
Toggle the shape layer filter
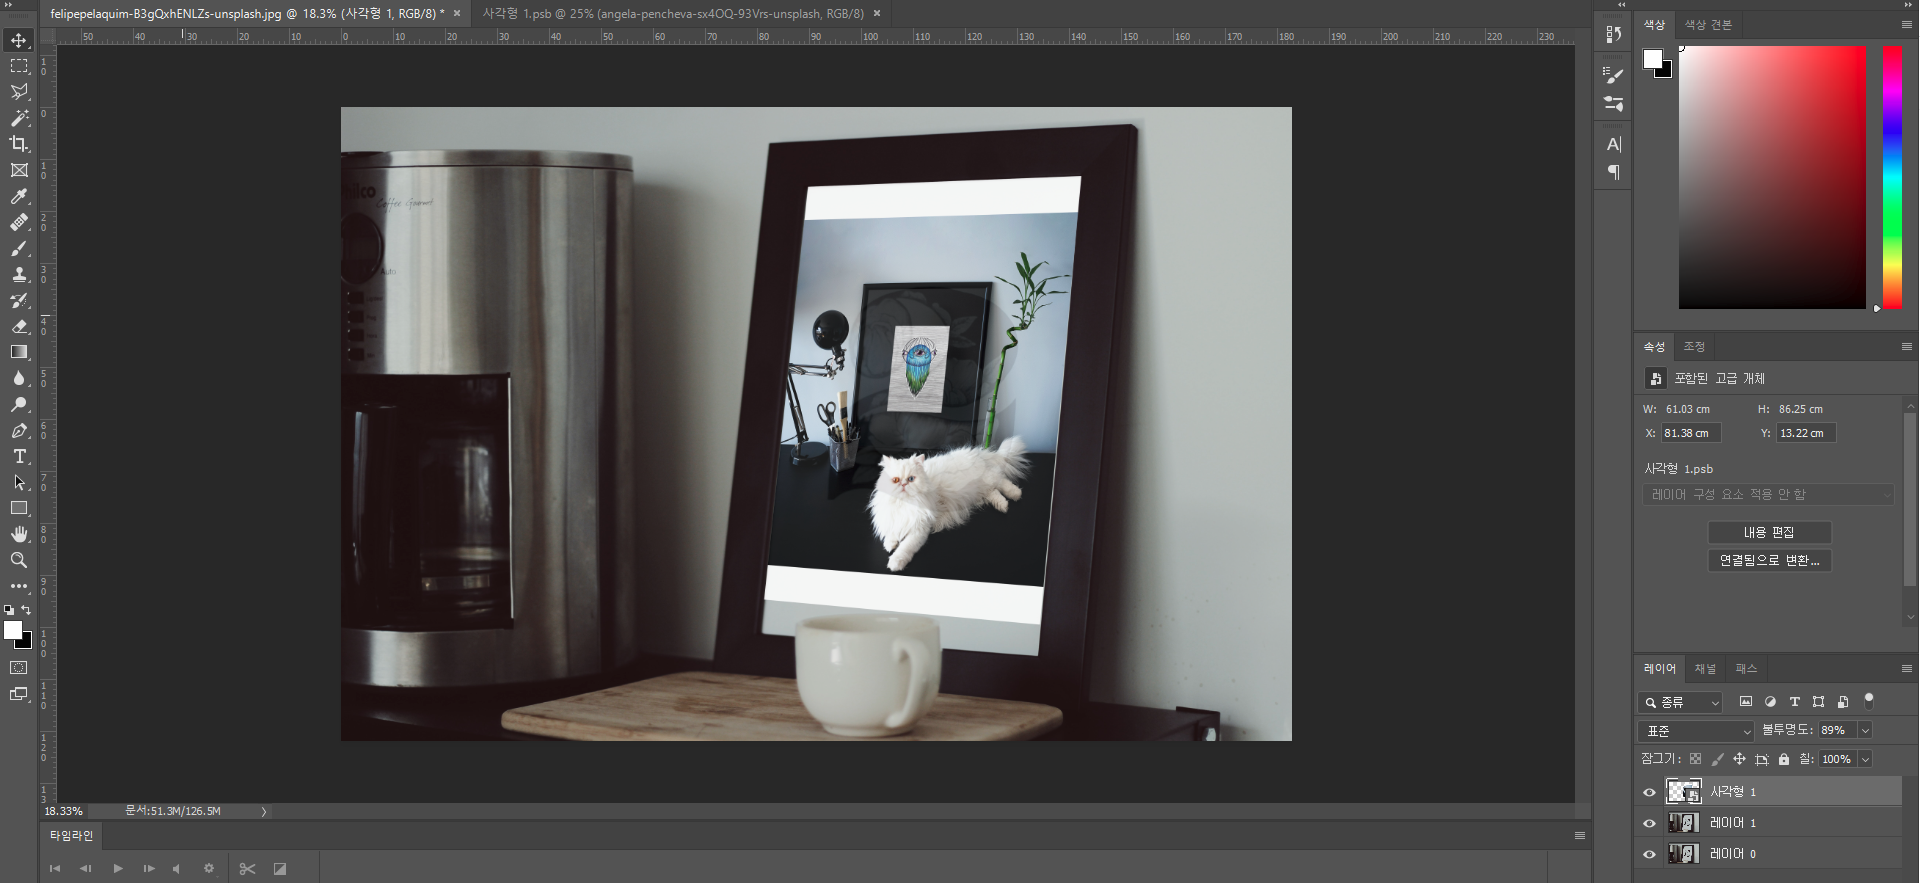coord(1818,702)
